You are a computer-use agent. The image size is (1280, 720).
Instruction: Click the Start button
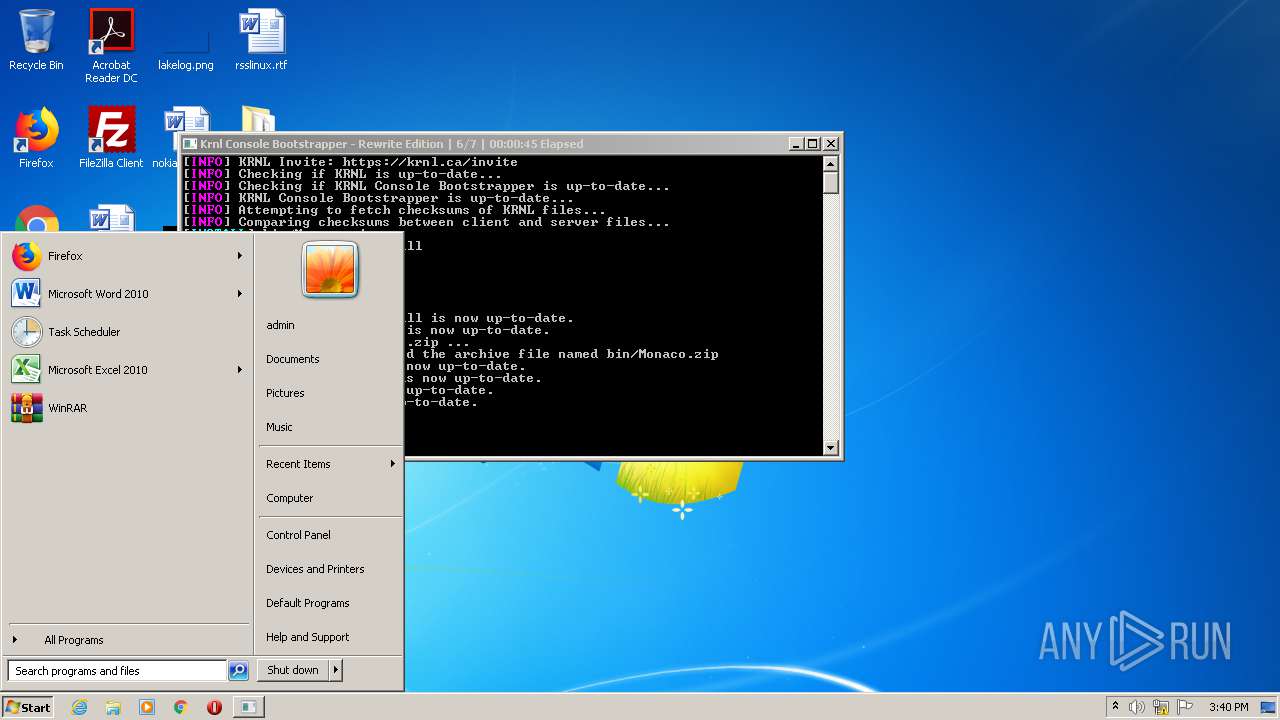[x=28, y=707]
